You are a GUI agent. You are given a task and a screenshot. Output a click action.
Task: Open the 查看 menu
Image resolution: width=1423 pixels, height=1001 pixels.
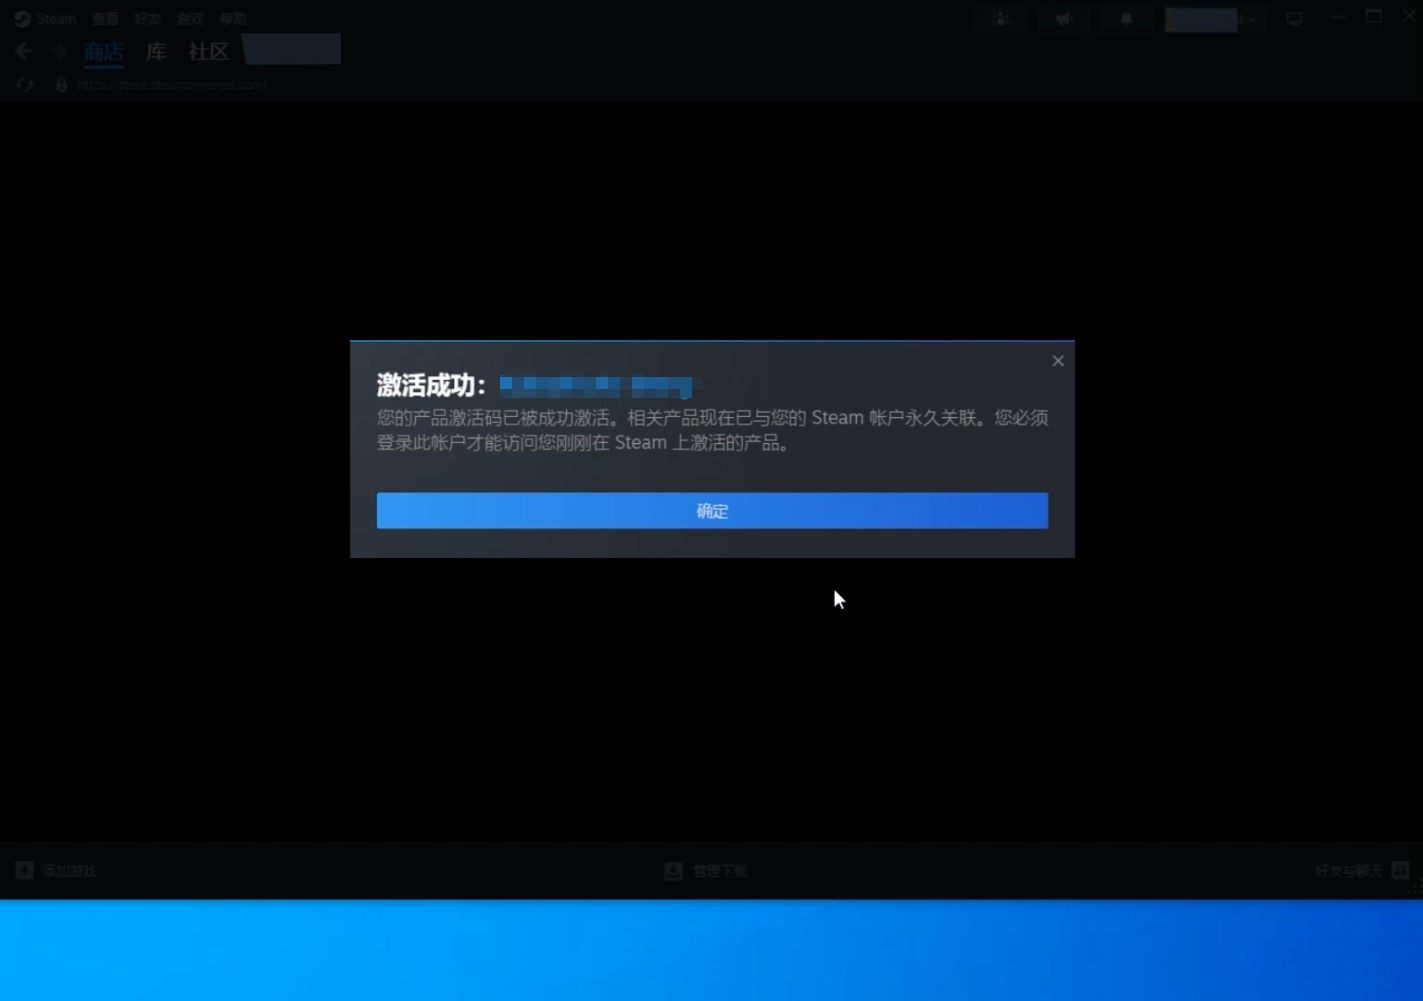104,18
